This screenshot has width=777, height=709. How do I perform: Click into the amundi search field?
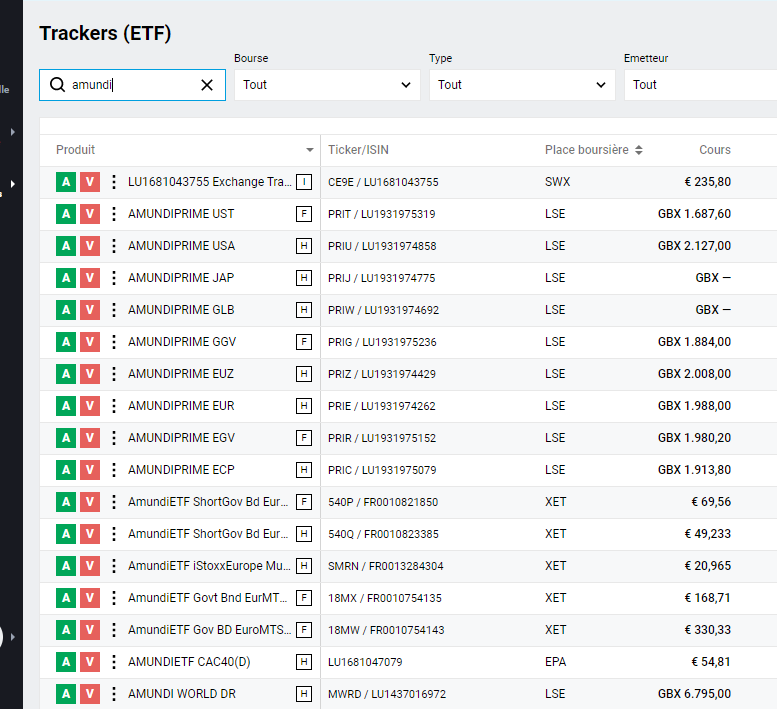coord(132,85)
